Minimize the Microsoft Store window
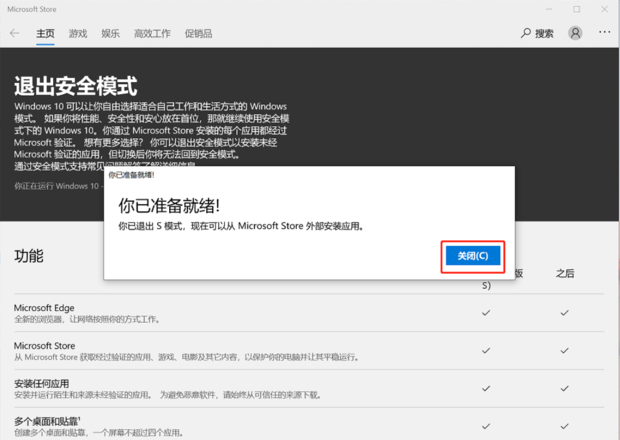 click(x=549, y=9)
